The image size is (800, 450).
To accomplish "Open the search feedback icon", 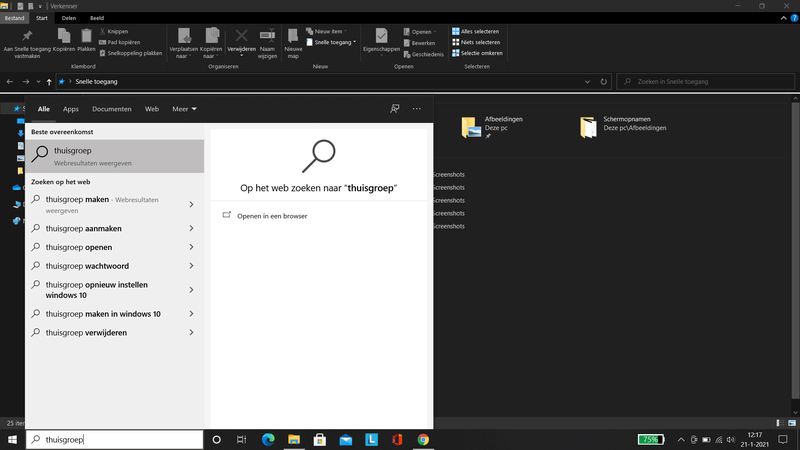I will pyautogui.click(x=395, y=108).
